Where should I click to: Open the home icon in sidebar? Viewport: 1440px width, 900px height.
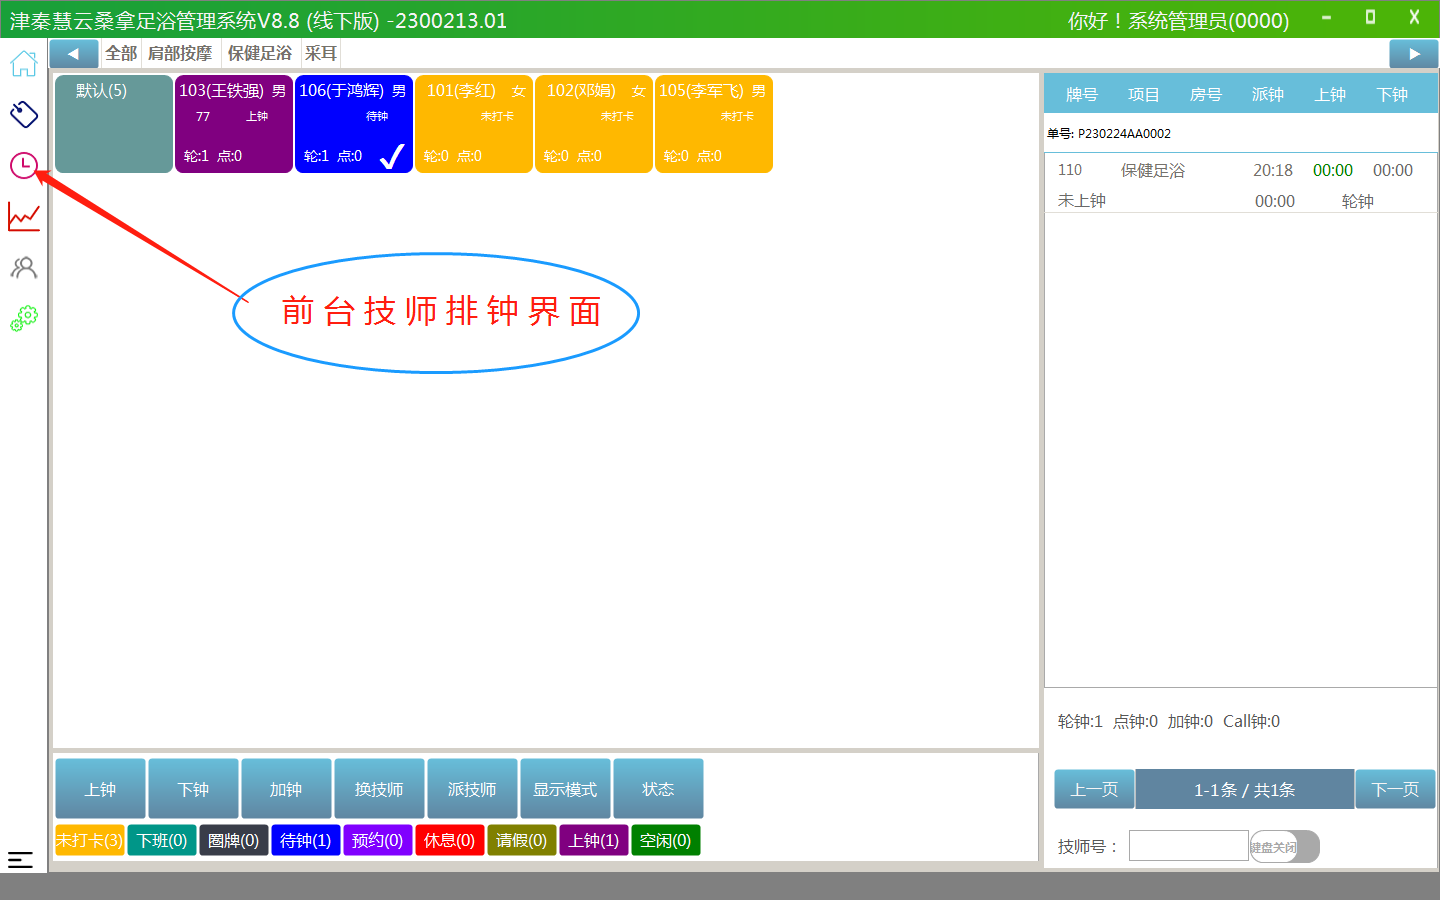pyautogui.click(x=24, y=64)
